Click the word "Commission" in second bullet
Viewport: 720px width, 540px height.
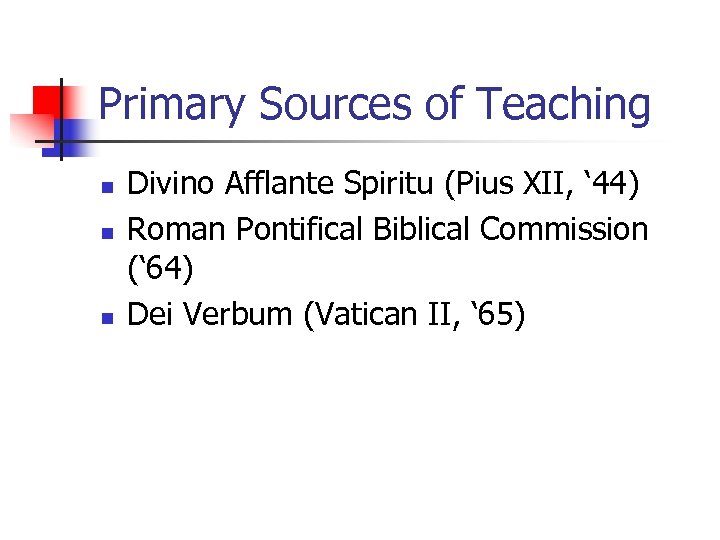(564, 229)
